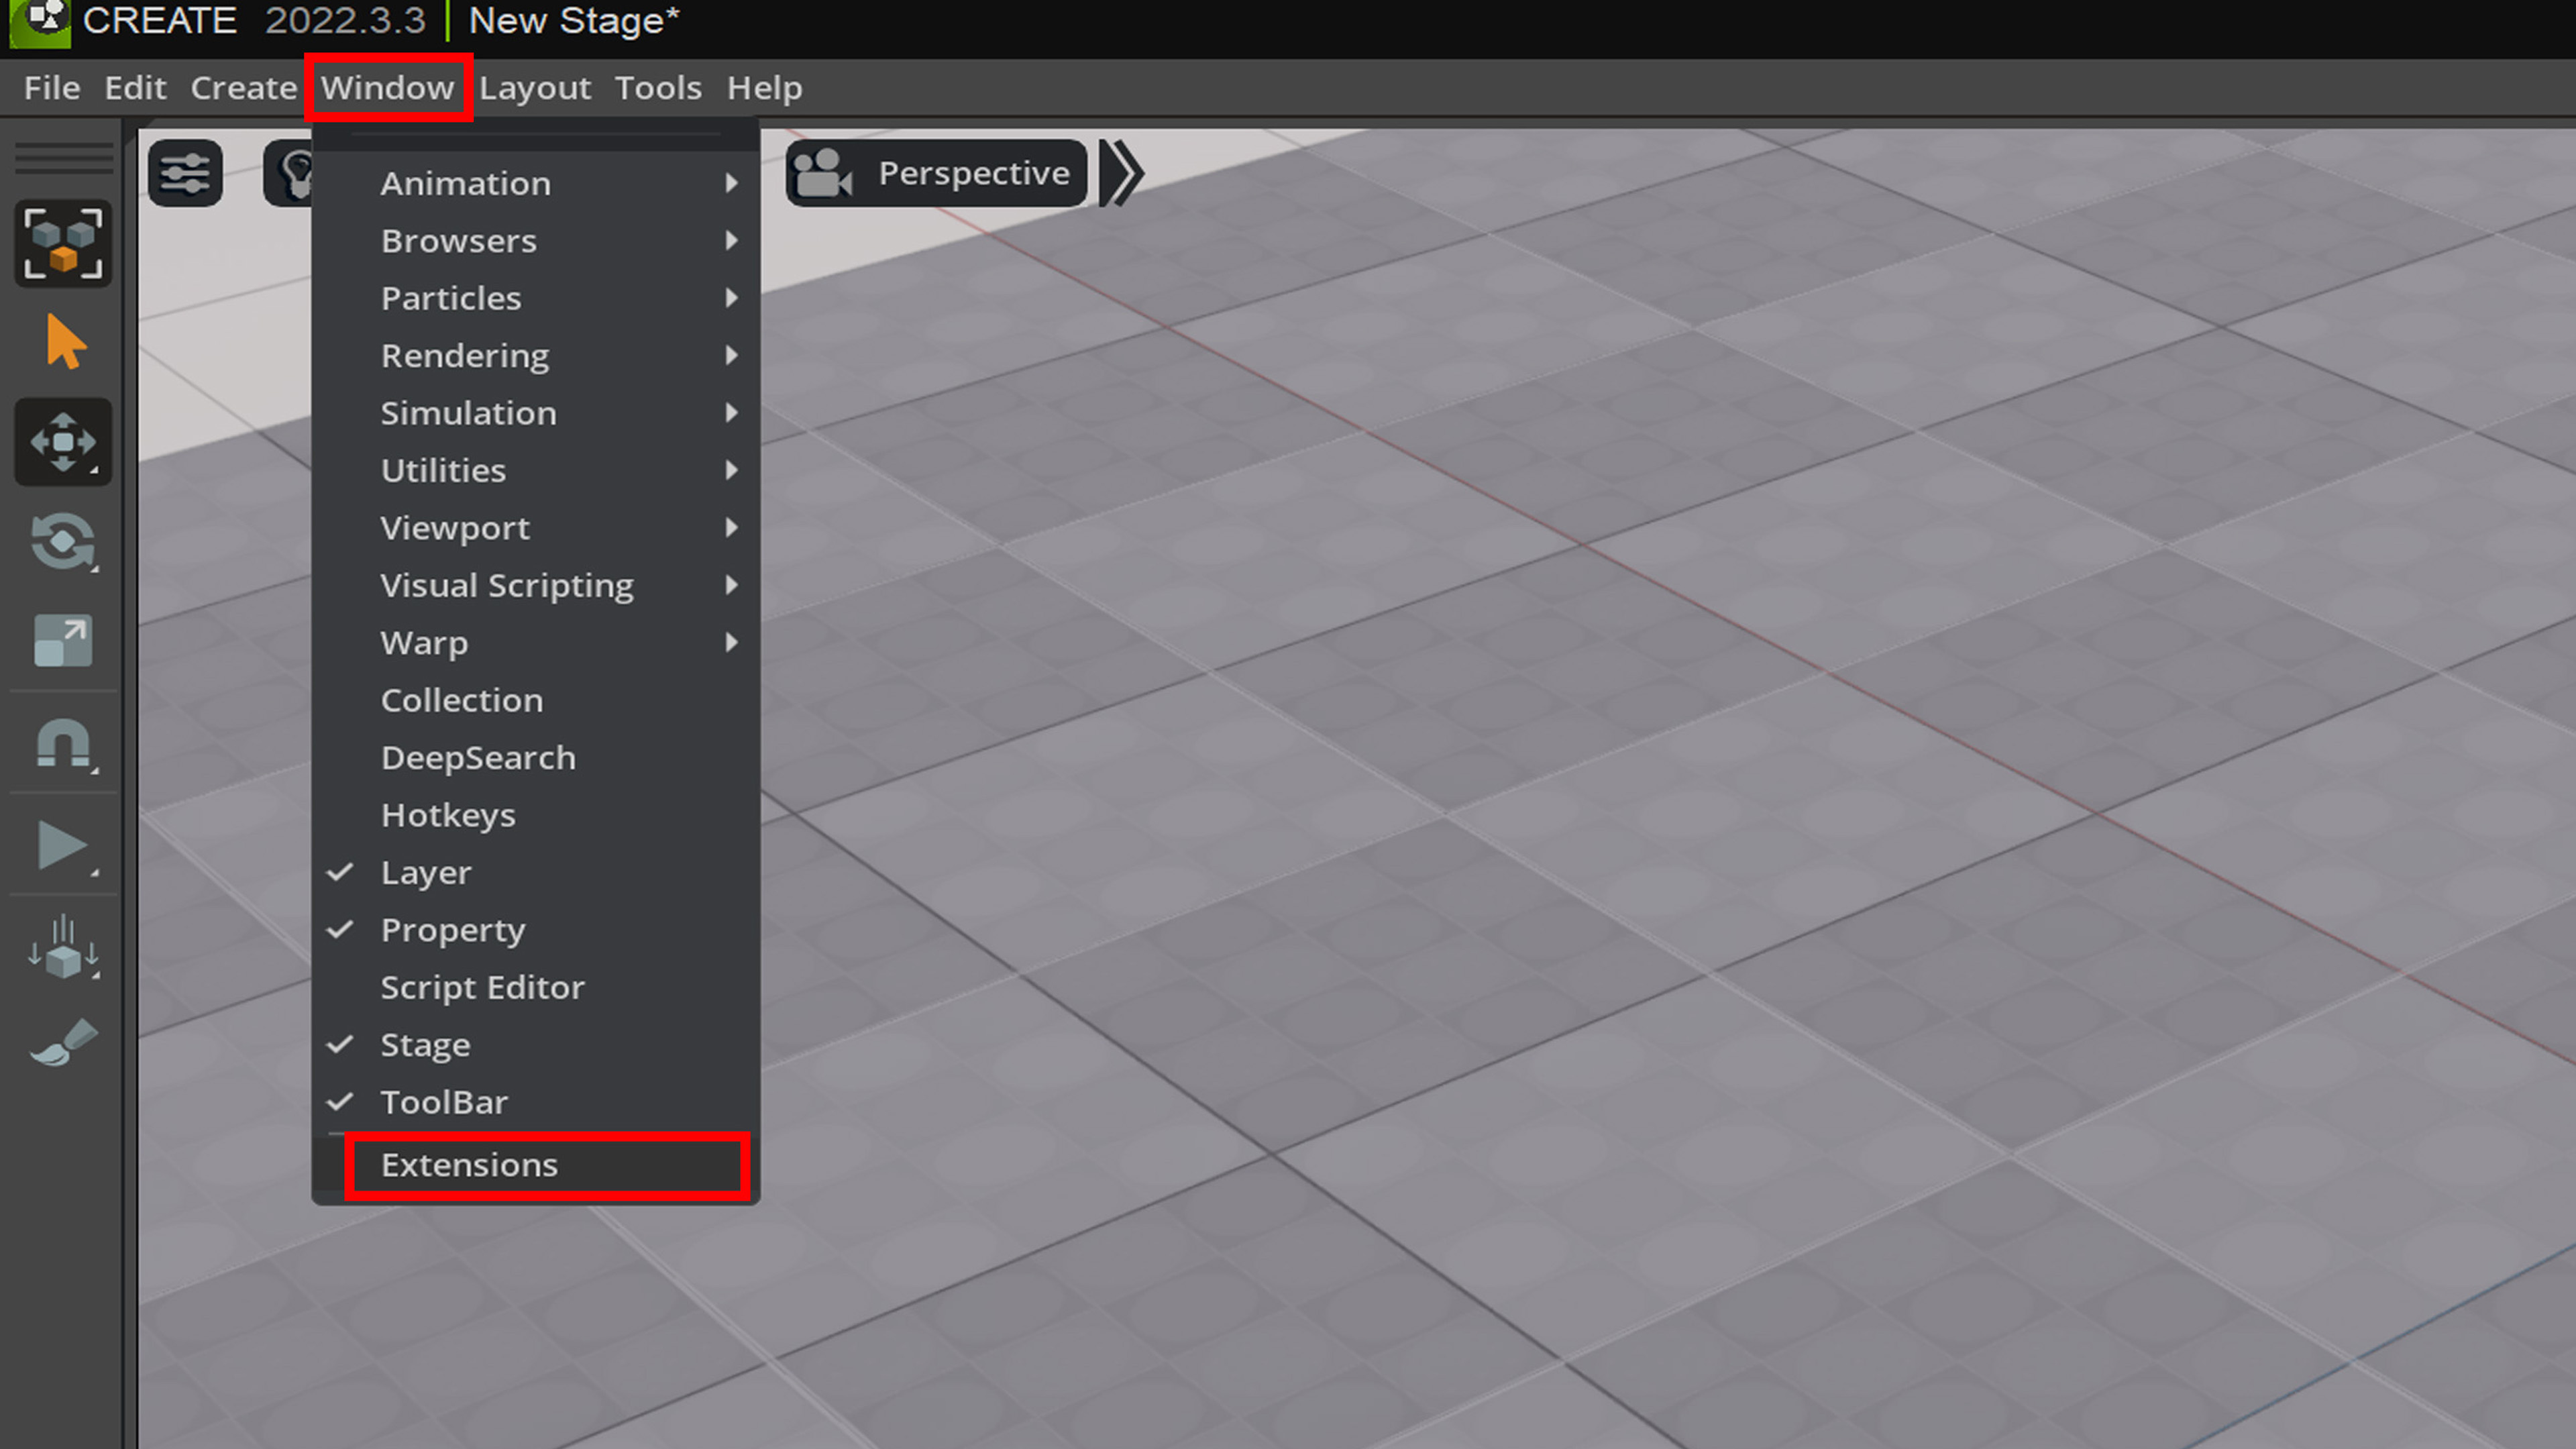Expand the Animation submenu
The image size is (2576, 1449).
tap(466, 183)
